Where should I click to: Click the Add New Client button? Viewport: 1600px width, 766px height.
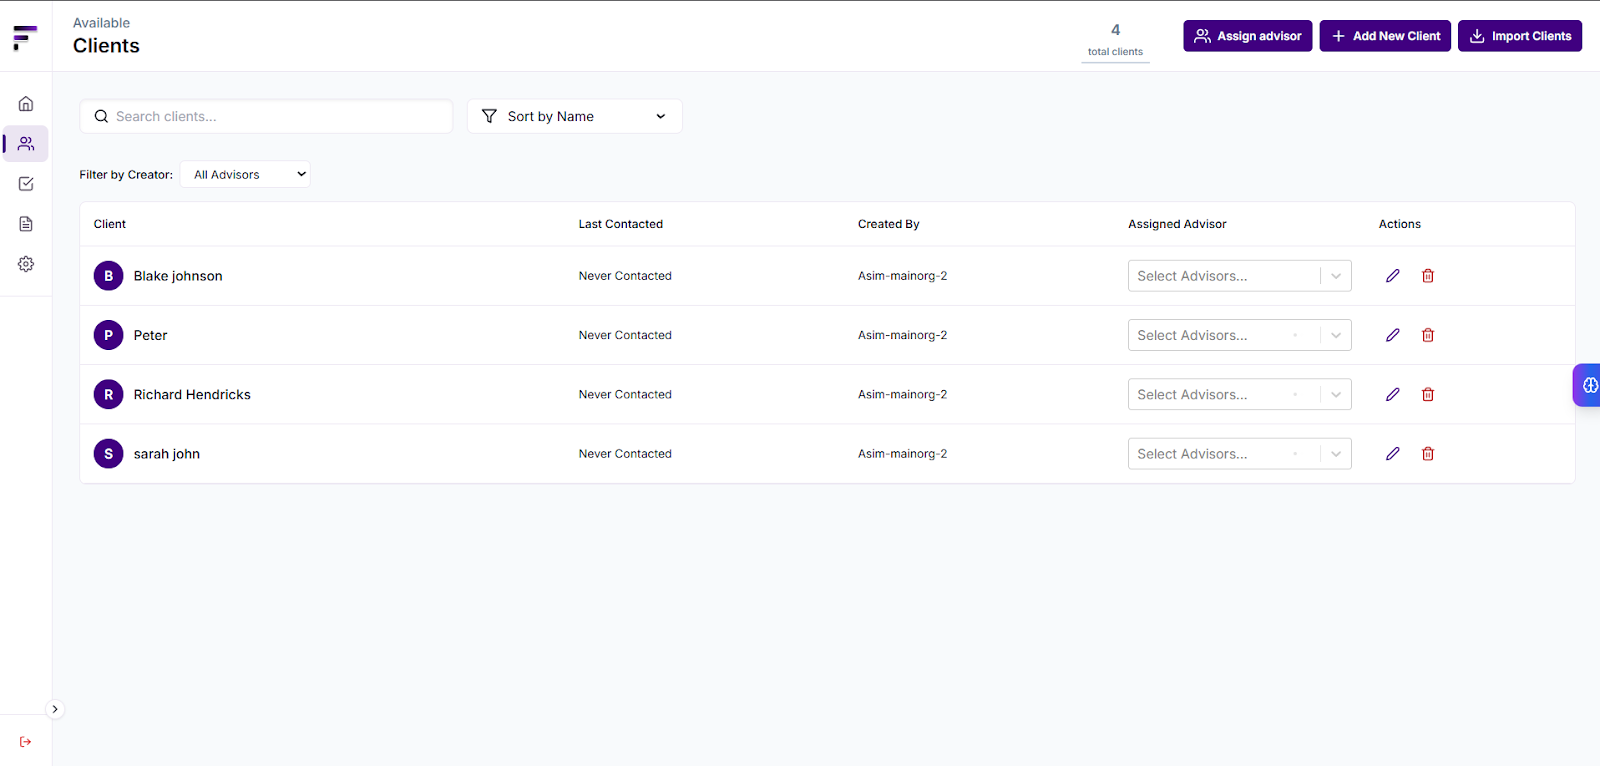pyautogui.click(x=1385, y=36)
